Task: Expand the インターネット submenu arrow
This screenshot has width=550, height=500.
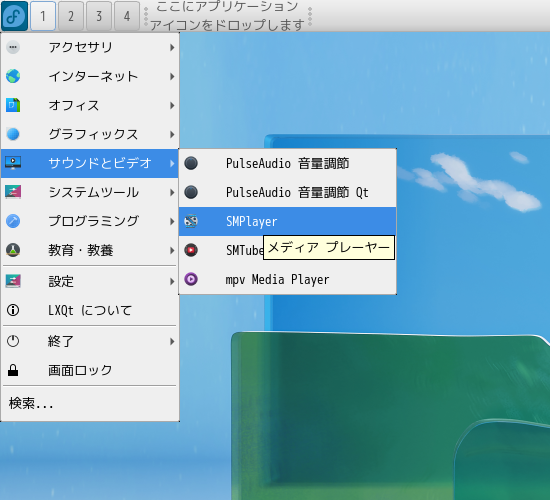Action: pos(172,76)
